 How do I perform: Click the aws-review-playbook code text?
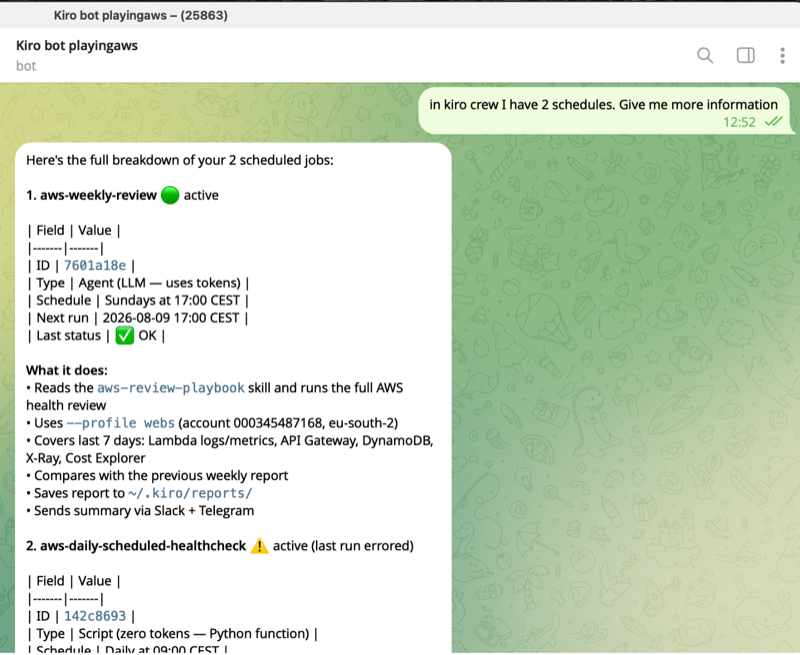171,388
